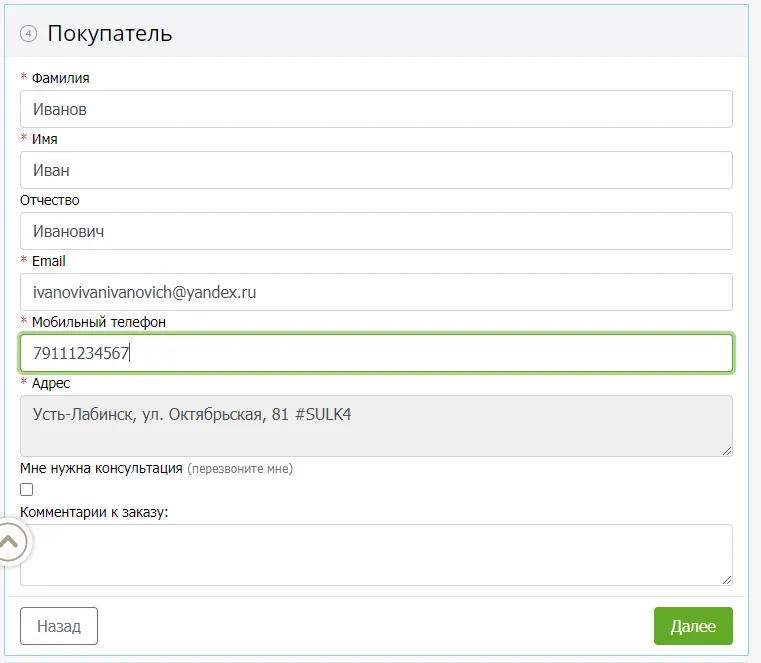Click the Мобильный телефон number field
Image resolution: width=761 pixels, height=663 pixels.
click(x=376, y=353)
